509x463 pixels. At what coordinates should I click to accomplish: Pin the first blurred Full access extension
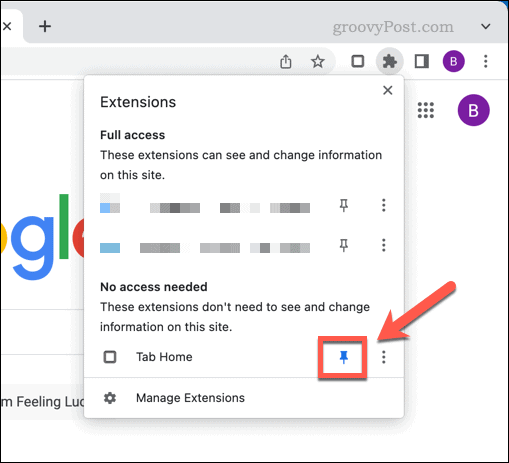[344, 205]
